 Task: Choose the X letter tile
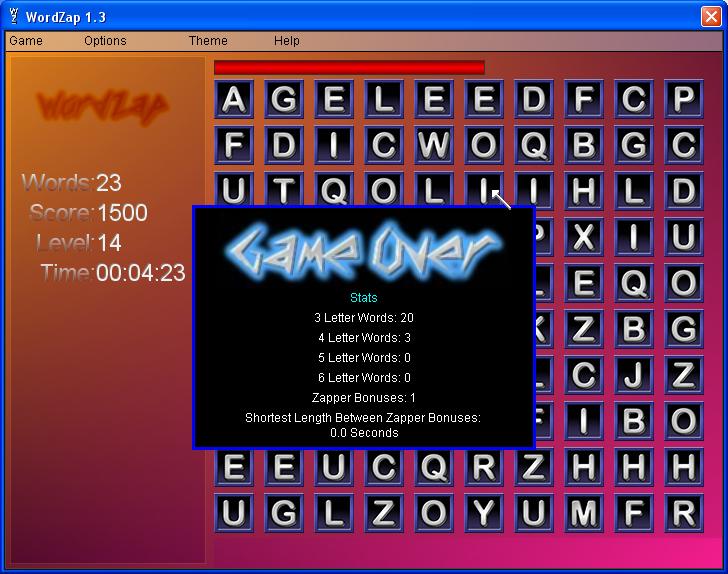click(584, 237)
